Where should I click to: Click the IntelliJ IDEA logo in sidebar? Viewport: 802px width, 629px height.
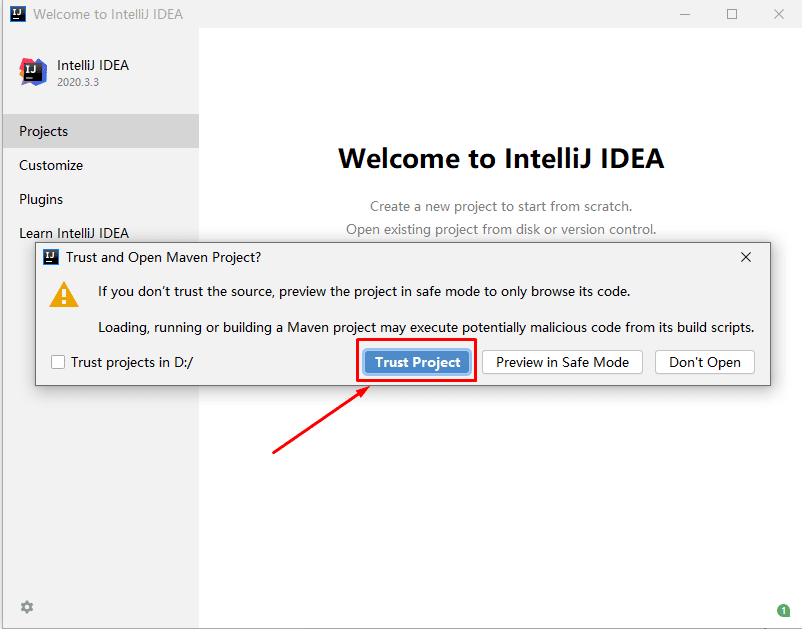(33, 72)
